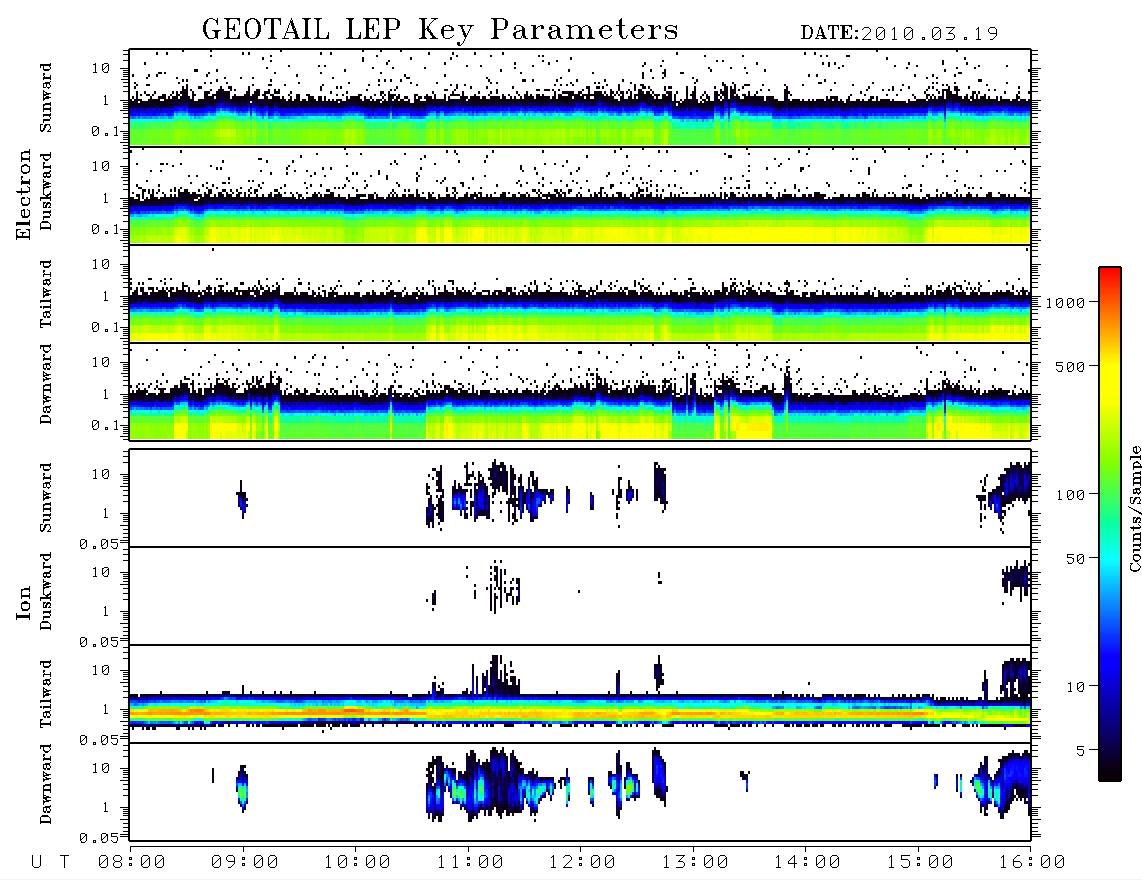This screenshot has width=1142, height=880.
Task: Click the 14:00 time axis label
Action: click(807, 862)
